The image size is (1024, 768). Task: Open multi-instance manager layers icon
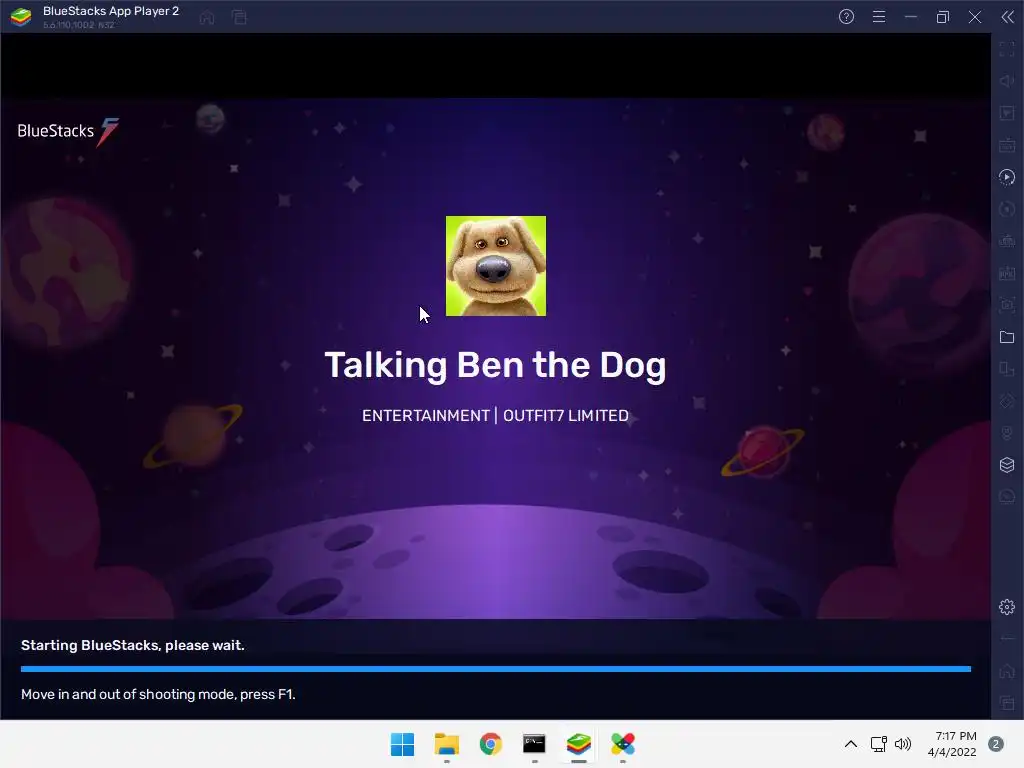point(1007,465)
